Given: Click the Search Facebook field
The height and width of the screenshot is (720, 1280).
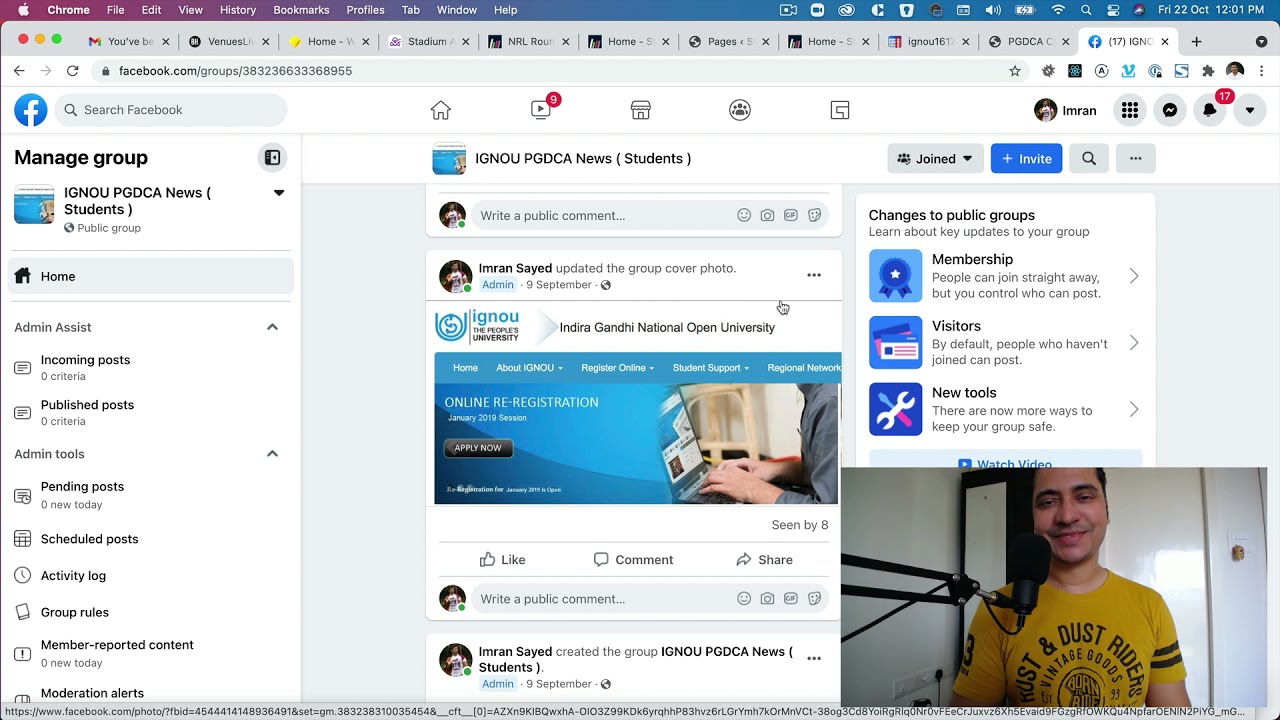Looking at the screenshot, I should tap(171, 110).
